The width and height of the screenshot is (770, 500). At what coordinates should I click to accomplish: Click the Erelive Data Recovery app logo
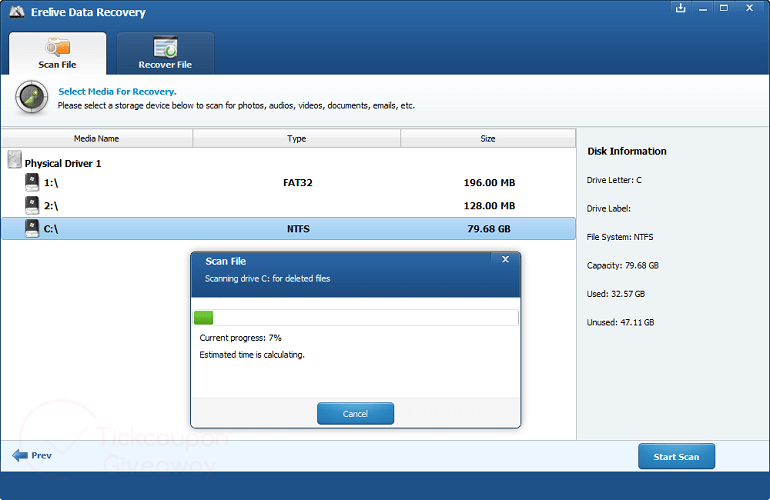pos(17,12)
